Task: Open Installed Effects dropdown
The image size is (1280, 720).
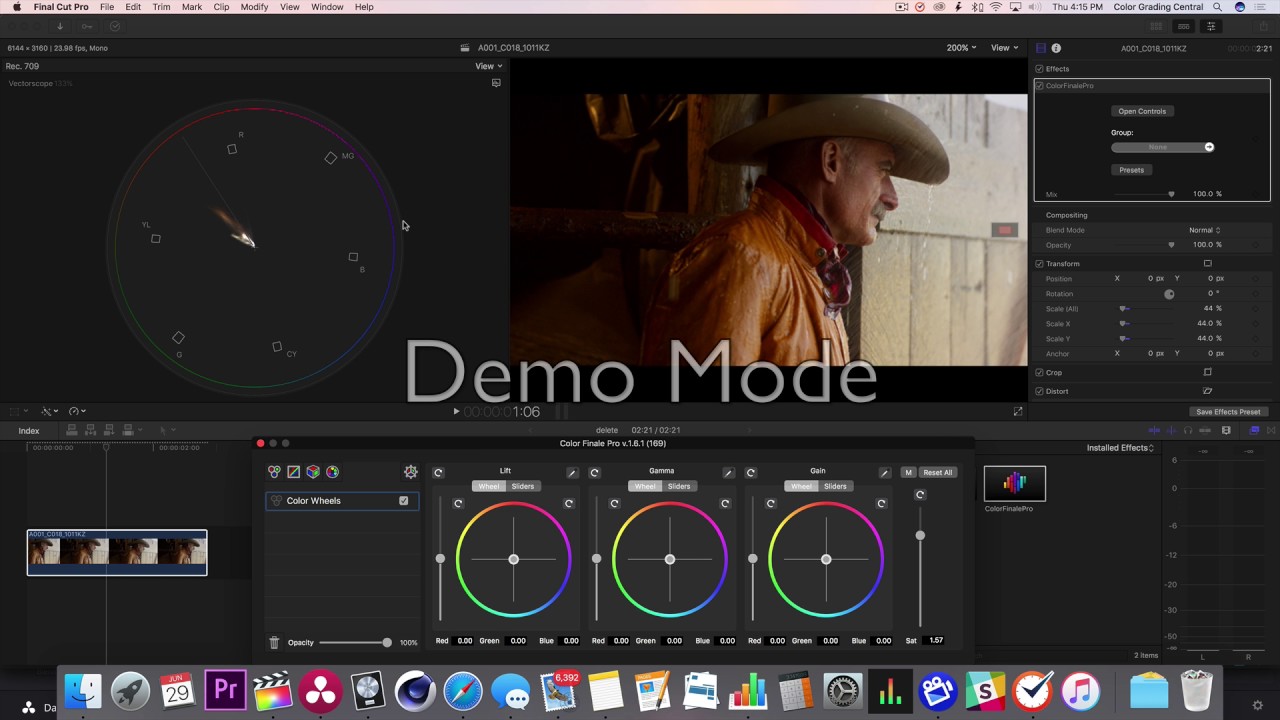Action: 1120,448
